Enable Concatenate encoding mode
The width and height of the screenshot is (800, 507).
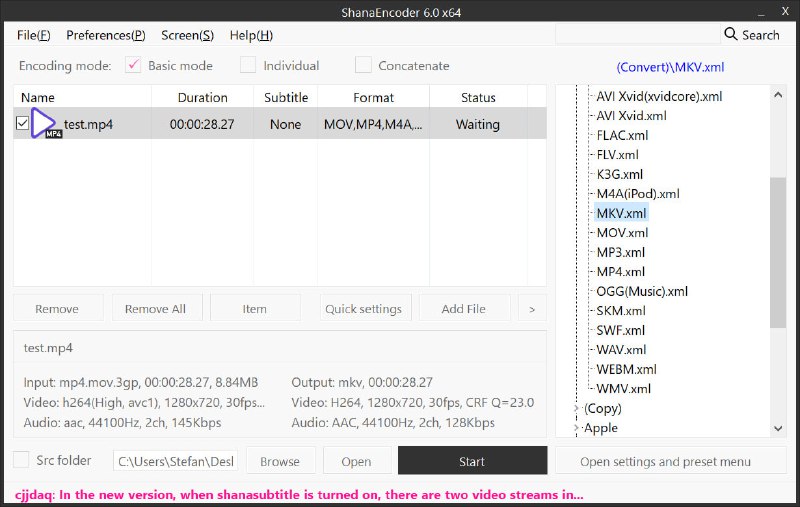[363, 66]
